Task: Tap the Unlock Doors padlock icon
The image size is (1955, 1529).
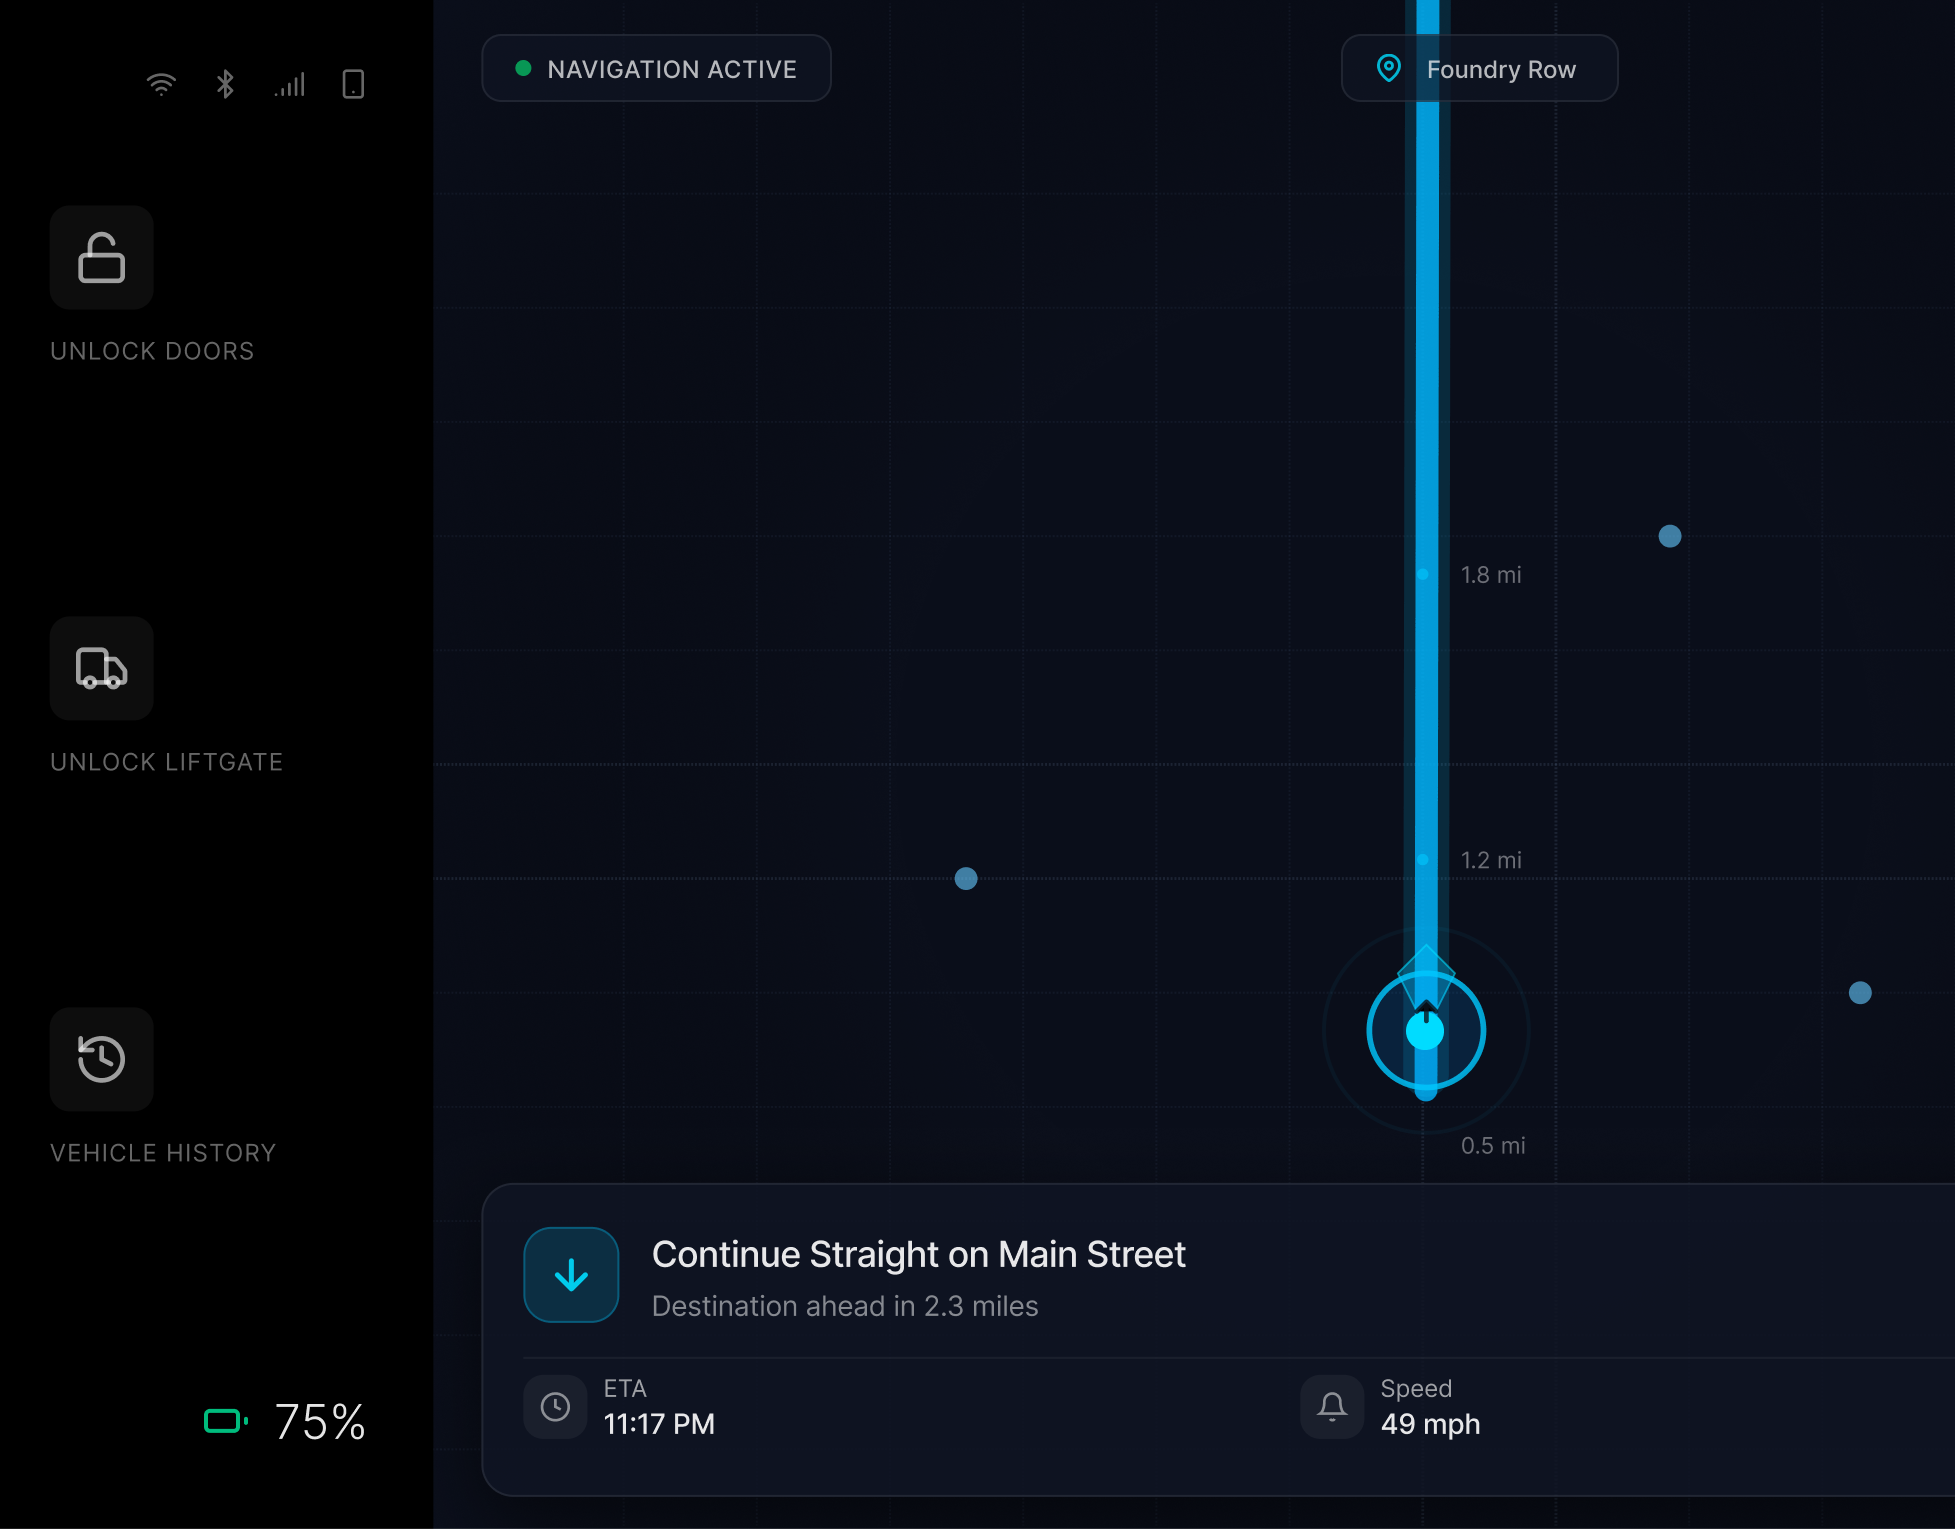Action: 101,258
